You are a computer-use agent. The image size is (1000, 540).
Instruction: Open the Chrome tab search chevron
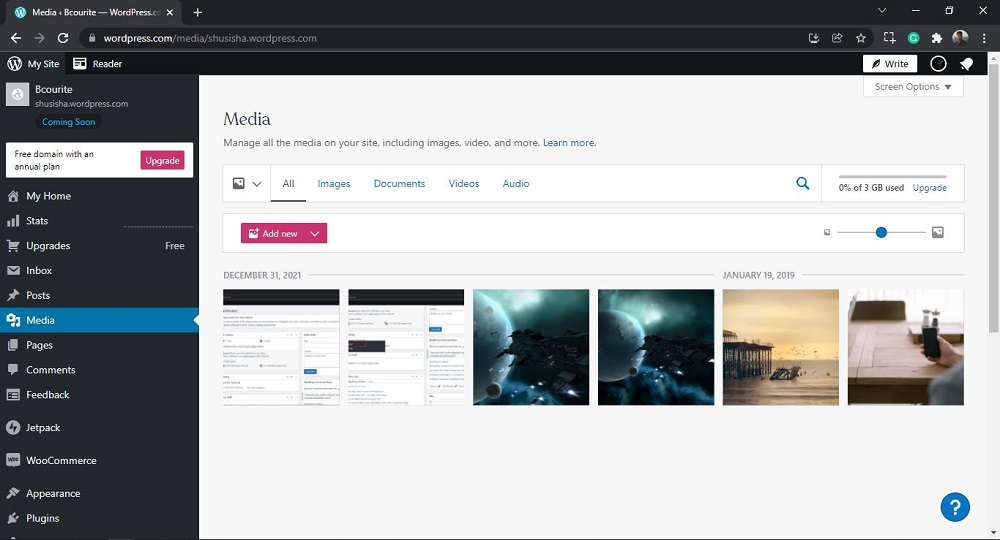point(882,11)
